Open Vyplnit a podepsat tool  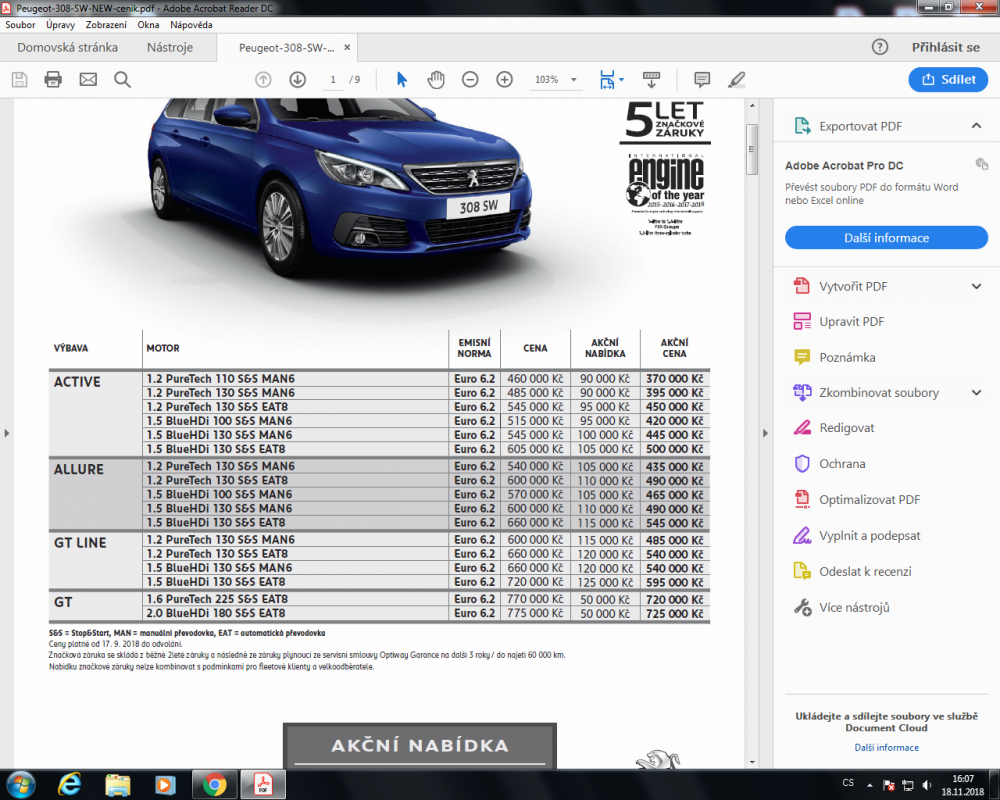857,535
